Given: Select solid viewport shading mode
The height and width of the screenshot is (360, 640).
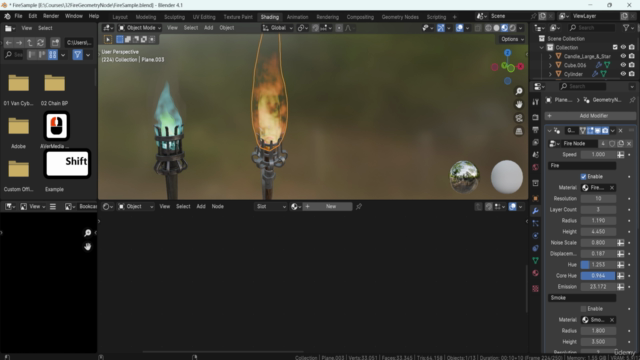Looking at the screenshot, I should click(x=496, y=28).
